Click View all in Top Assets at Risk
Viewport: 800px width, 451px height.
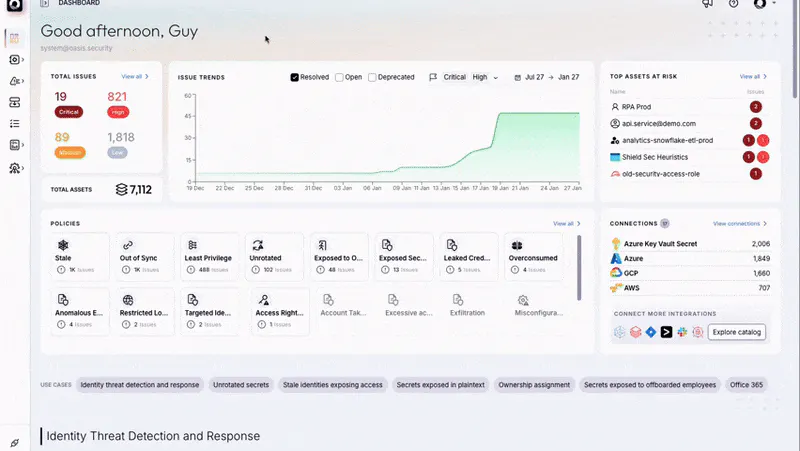[753, 76]
